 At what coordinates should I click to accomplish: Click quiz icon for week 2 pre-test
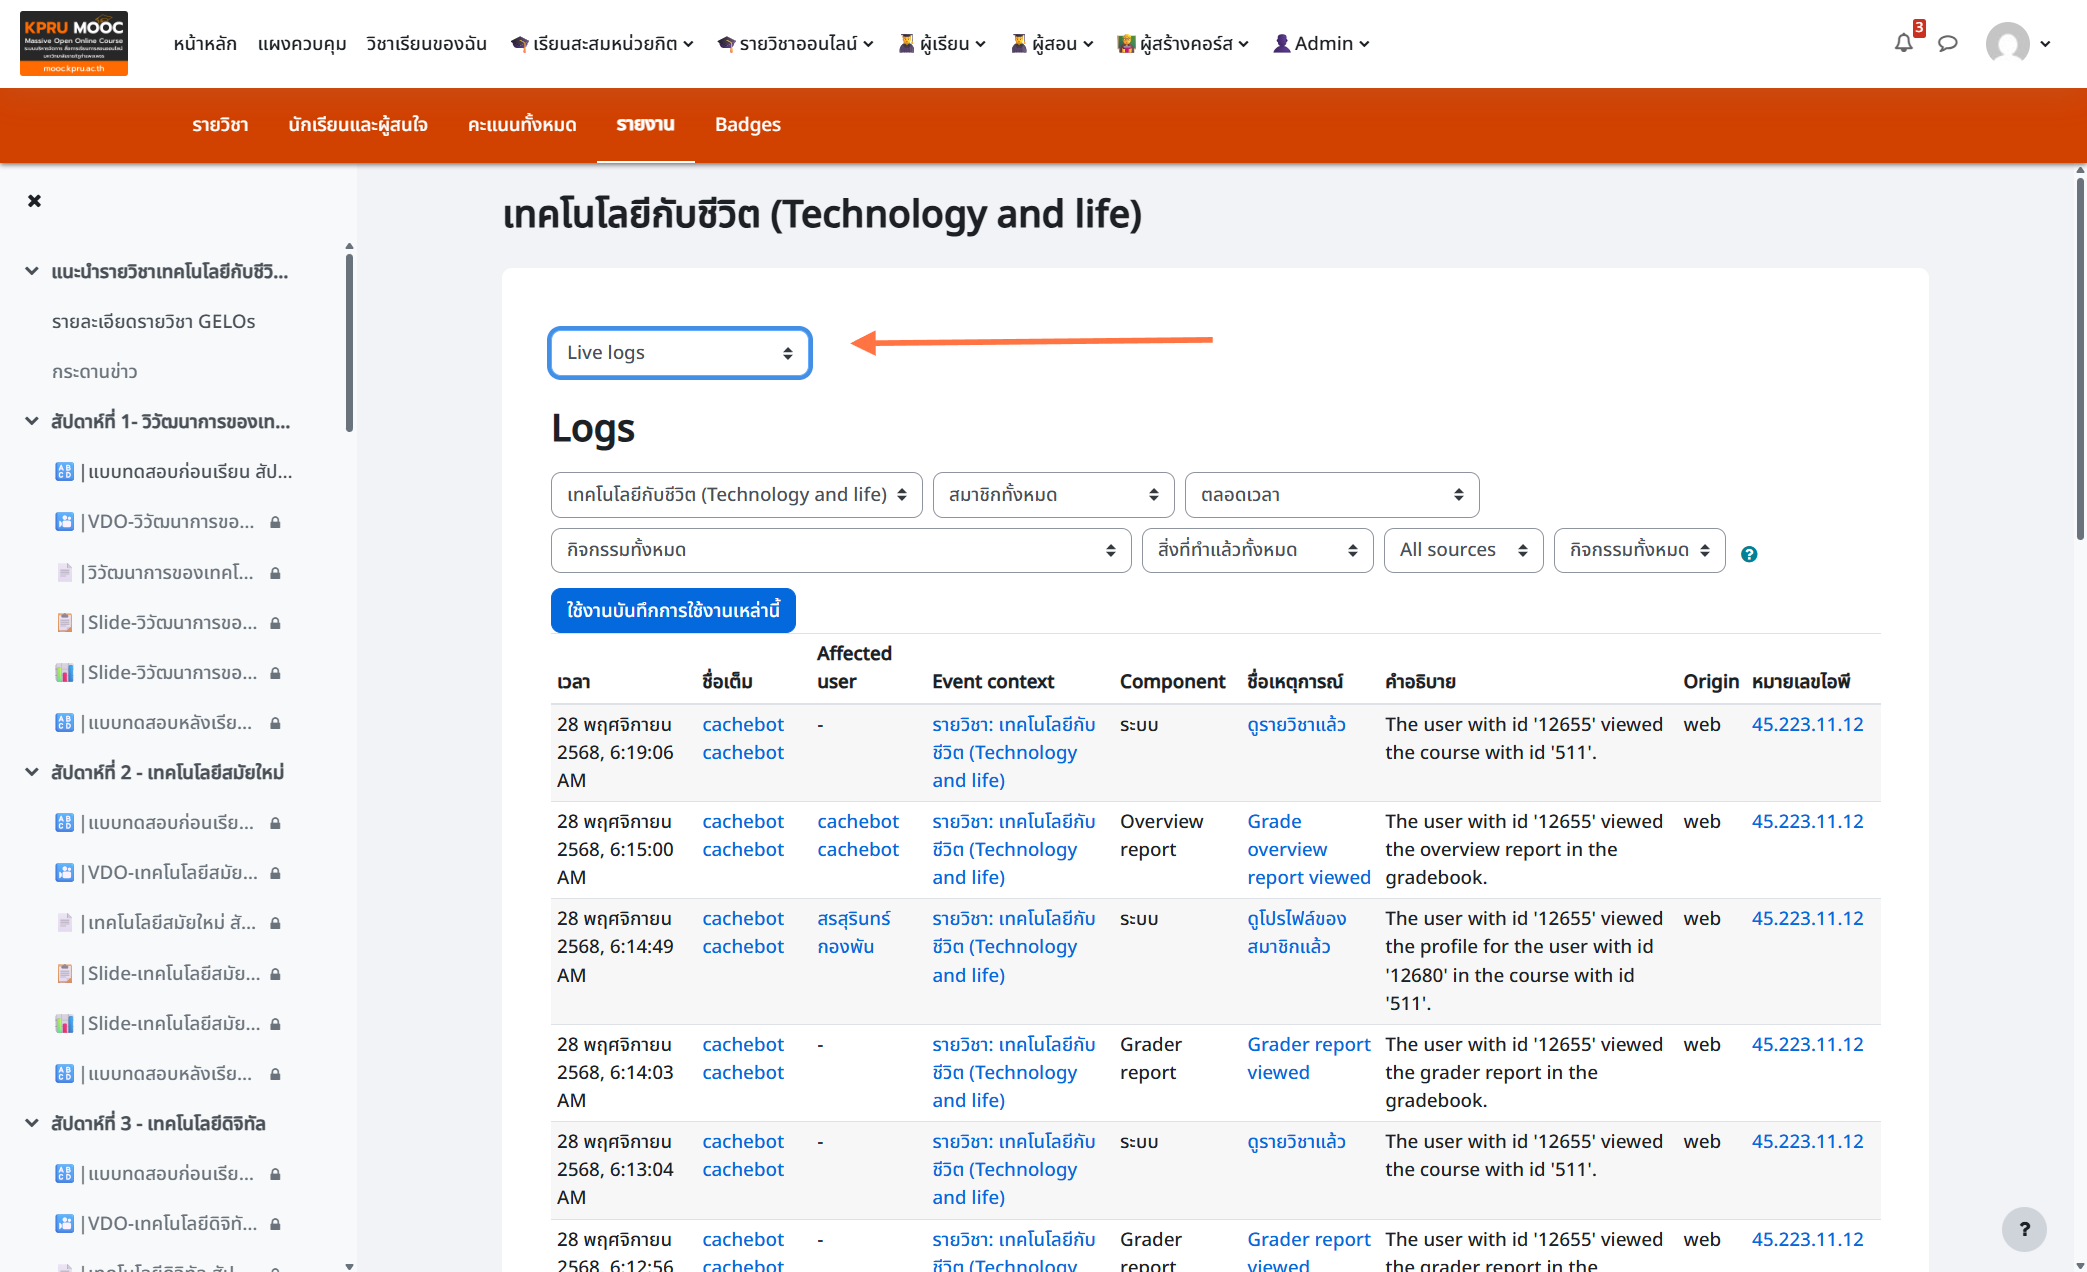coord(64,822)
